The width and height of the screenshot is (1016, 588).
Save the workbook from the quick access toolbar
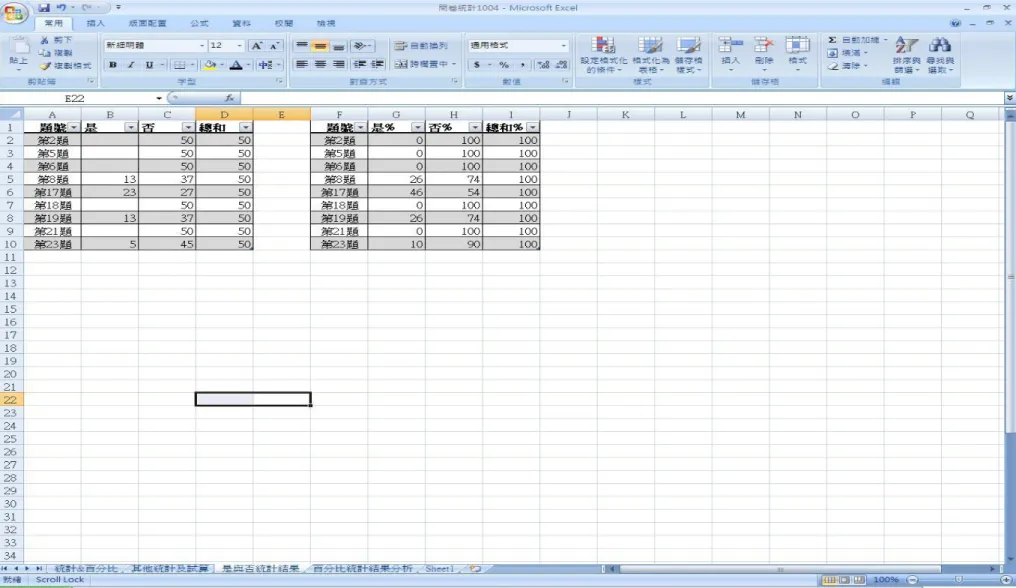(x=44, y=8)
